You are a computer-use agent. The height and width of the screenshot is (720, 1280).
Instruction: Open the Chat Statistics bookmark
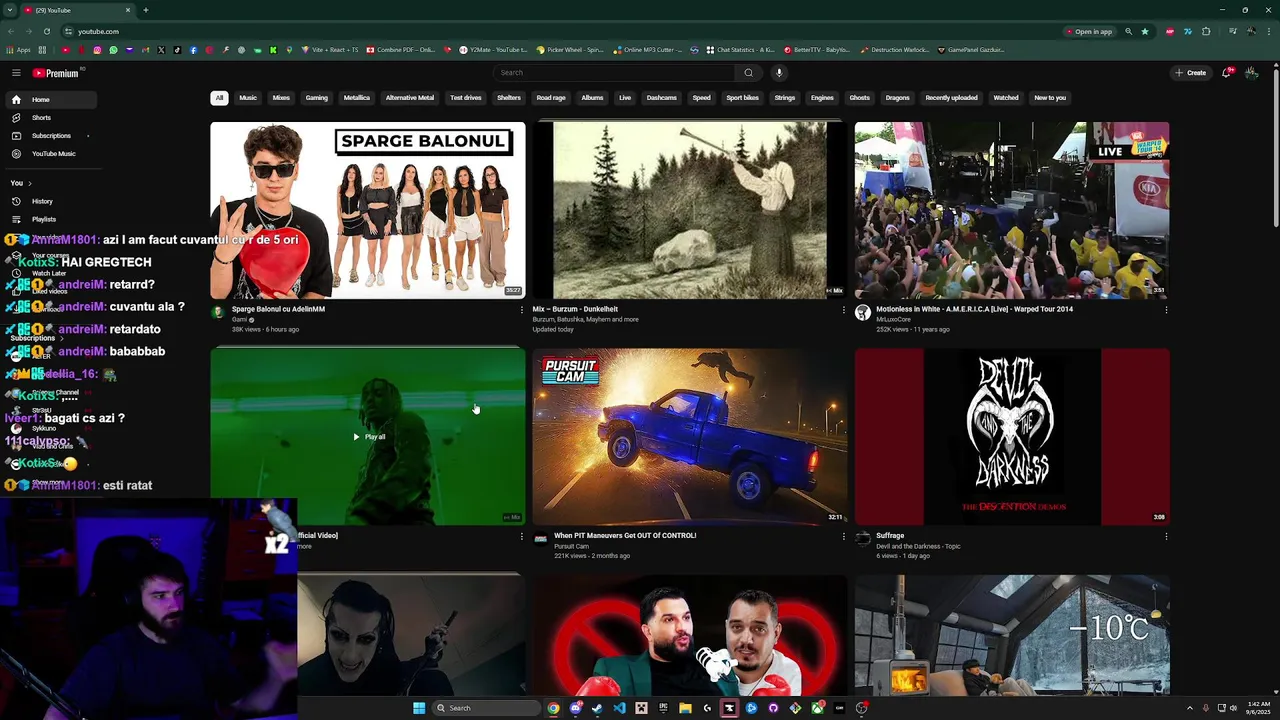740,49
